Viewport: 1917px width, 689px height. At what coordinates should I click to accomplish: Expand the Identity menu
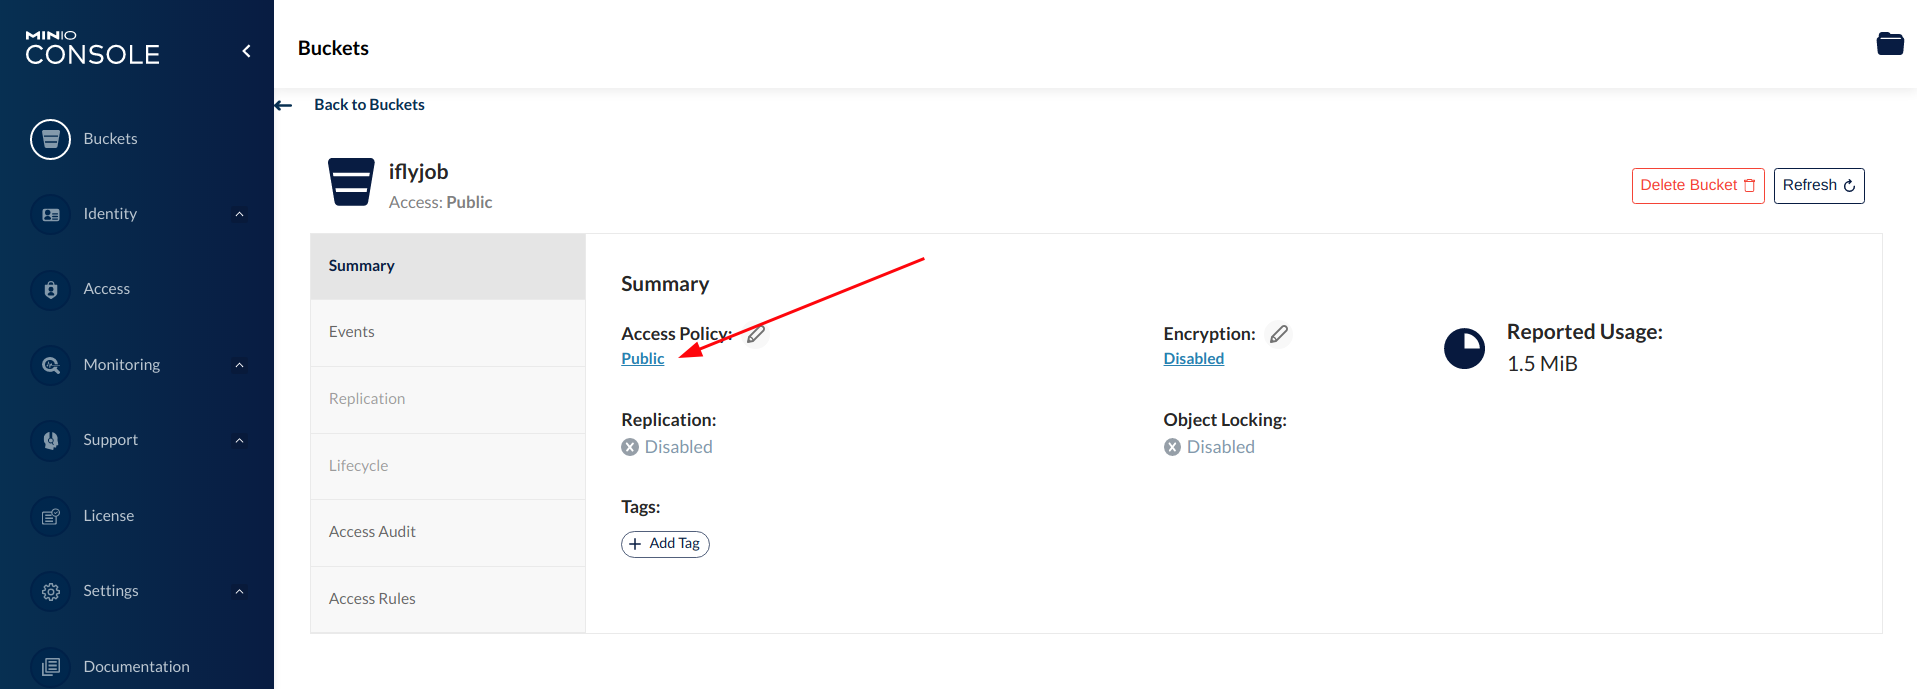(239, 214)
